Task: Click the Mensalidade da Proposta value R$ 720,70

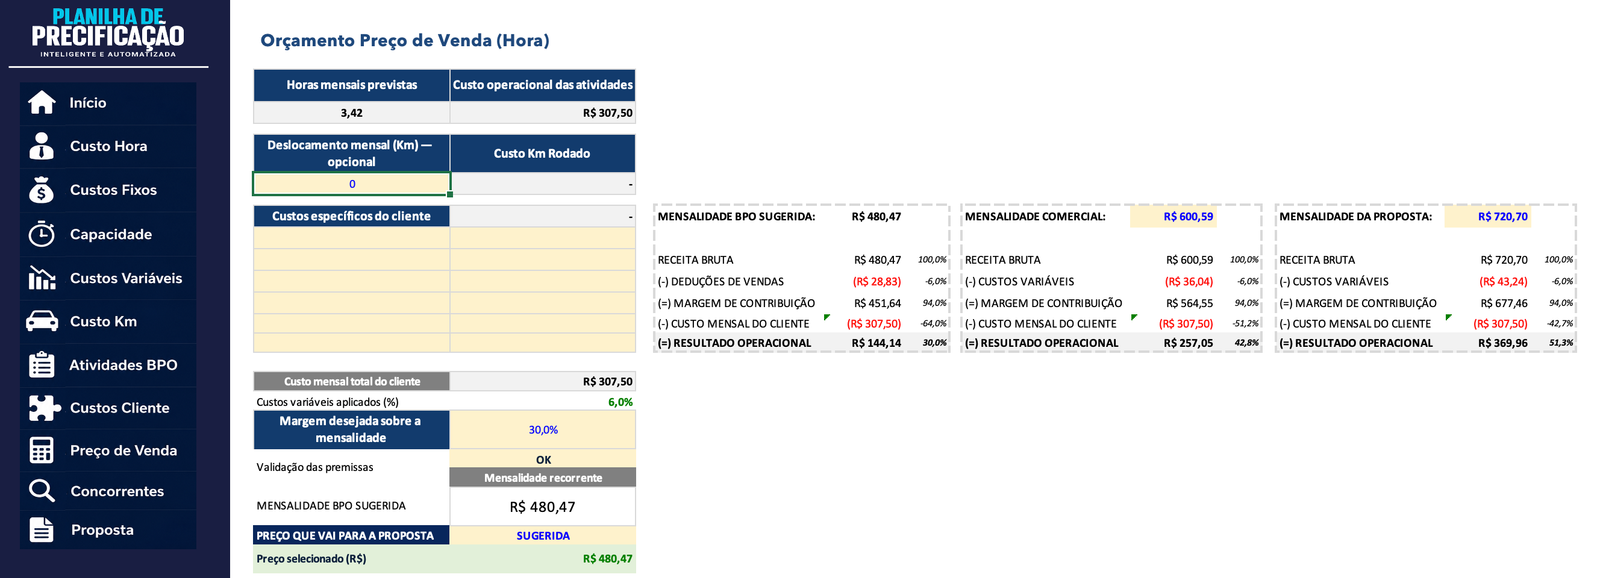Action: point(1503,217)
